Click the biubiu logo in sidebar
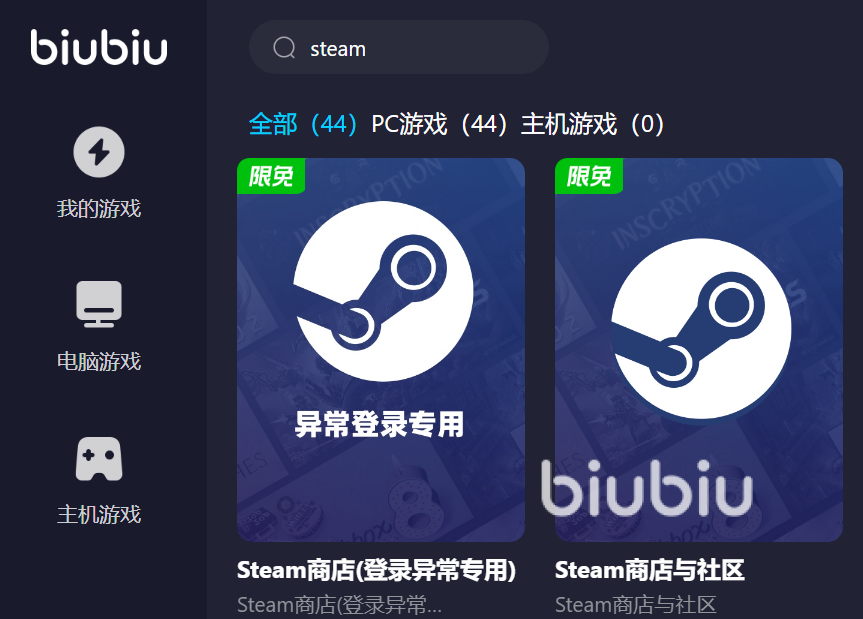 point(99,47)
